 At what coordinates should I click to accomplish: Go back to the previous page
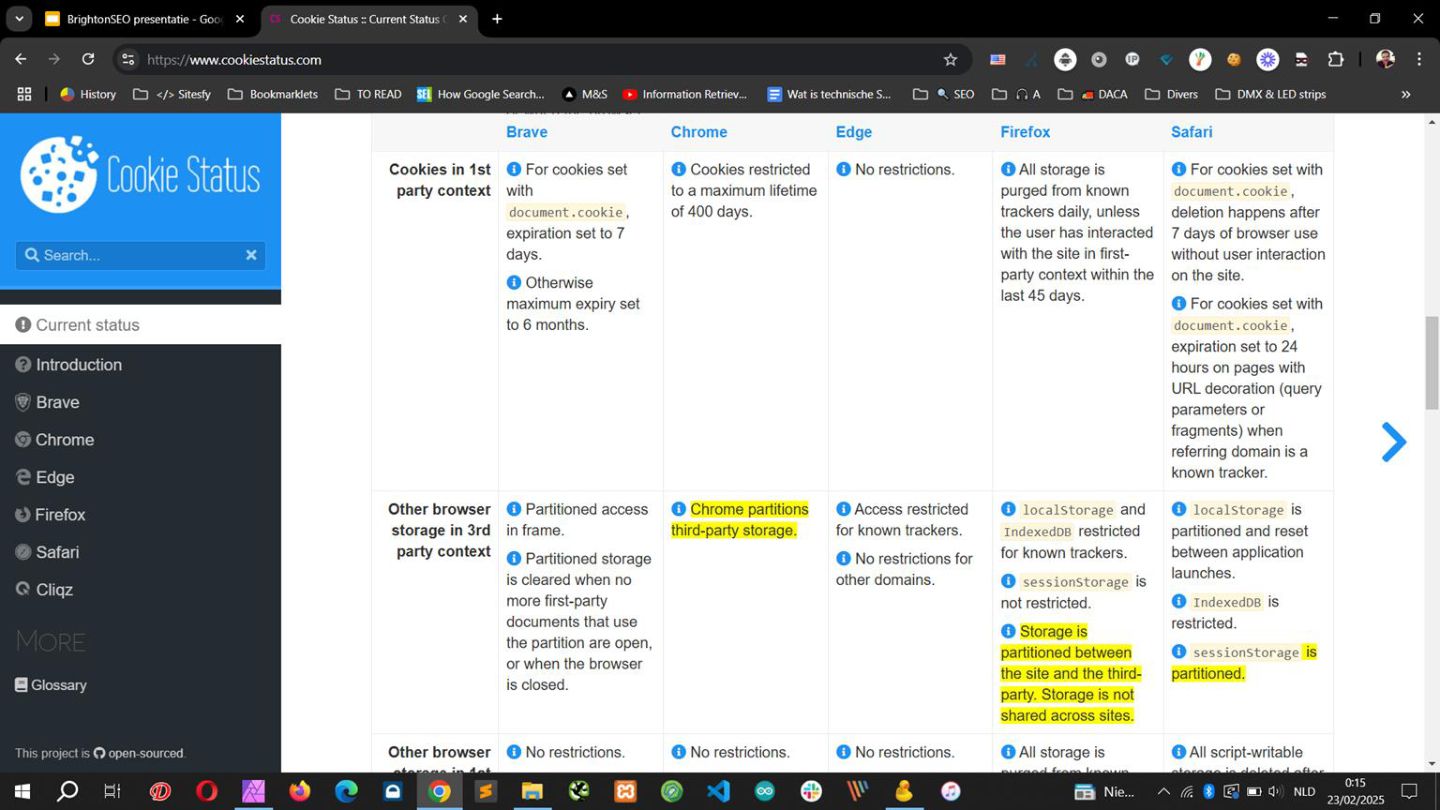click(x=21, y=59)
